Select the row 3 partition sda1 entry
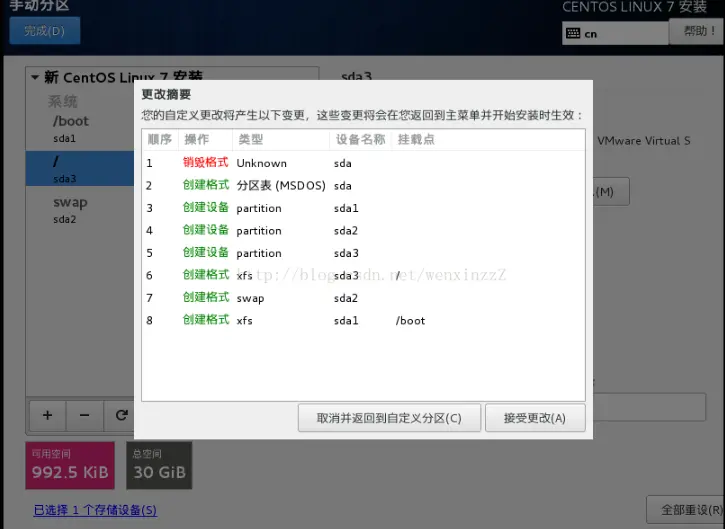The width and height of the screenshot is (725, 529). point(363,208)
